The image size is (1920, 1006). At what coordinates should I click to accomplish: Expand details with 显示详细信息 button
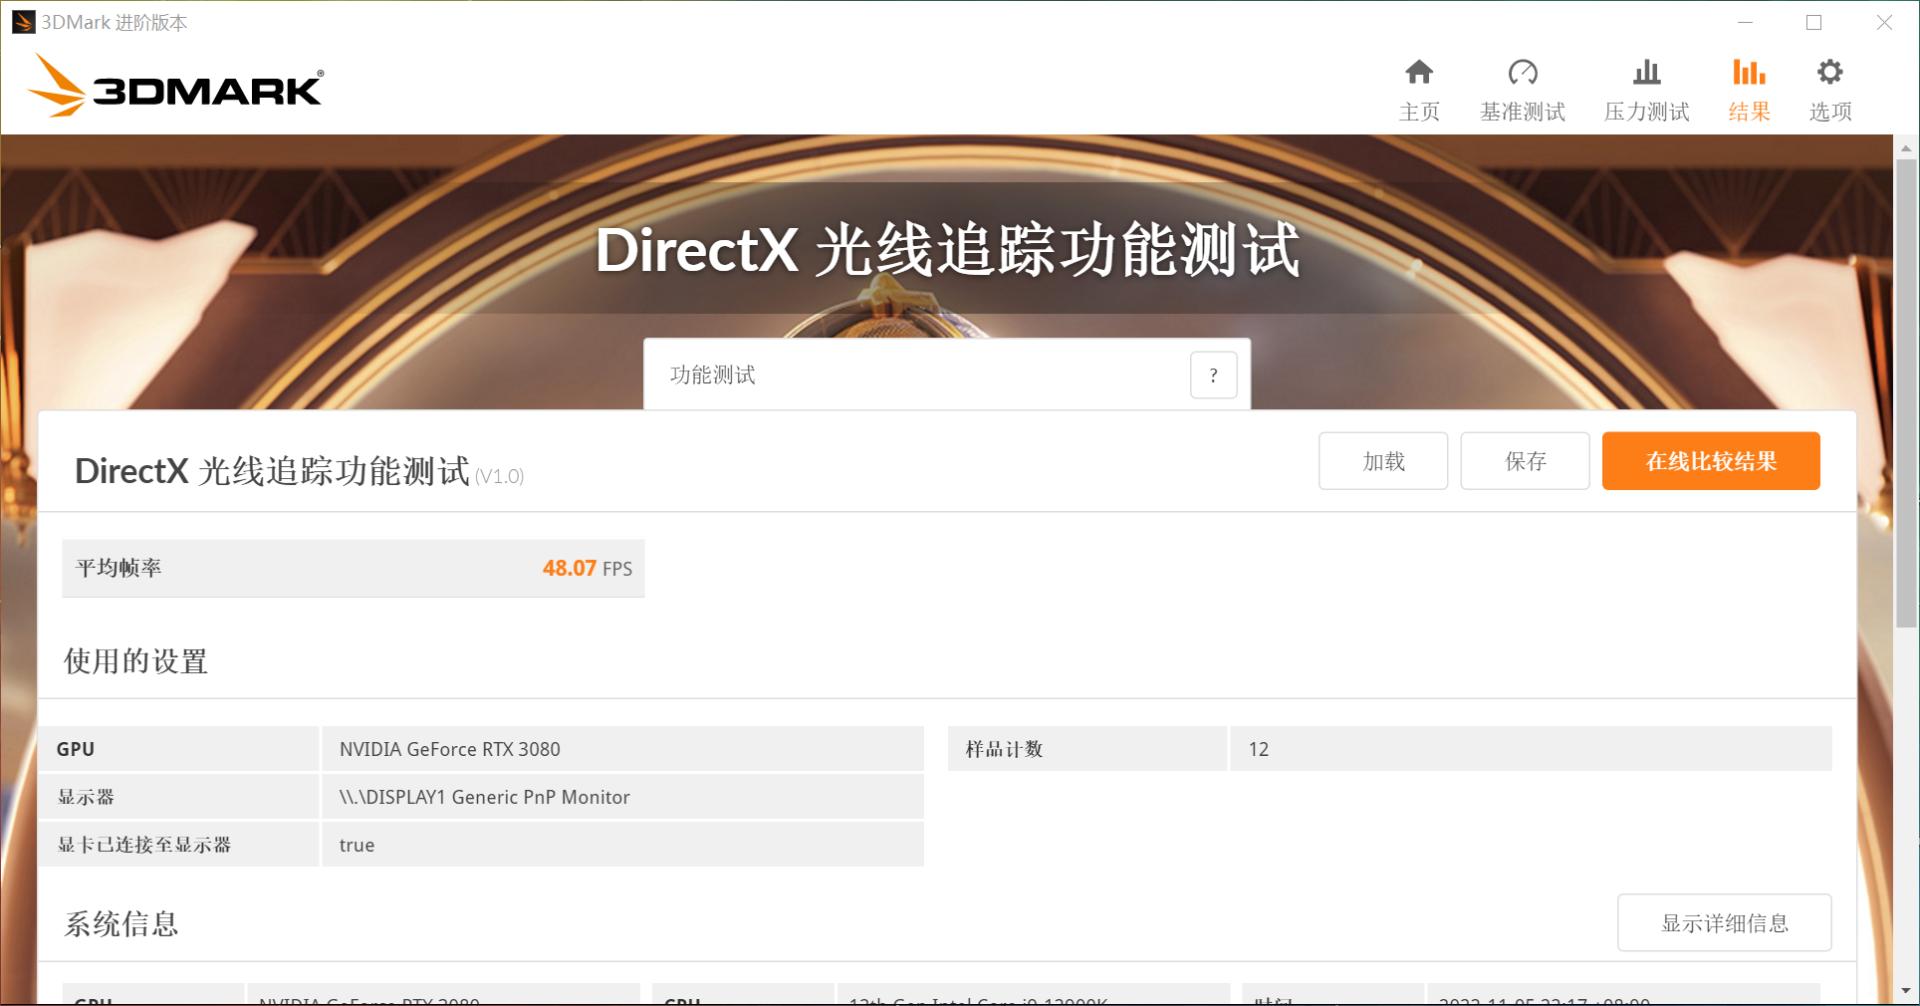coord(1724,923)
